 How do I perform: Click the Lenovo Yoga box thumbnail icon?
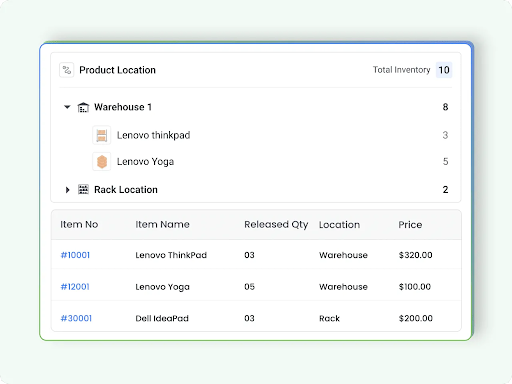(102, 162)
